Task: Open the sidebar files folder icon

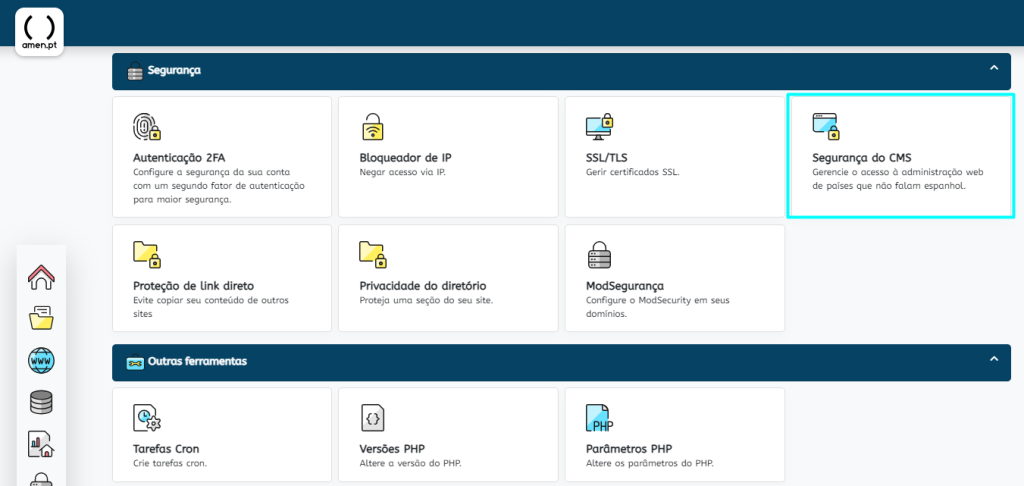Action: (x=41, y=318)
